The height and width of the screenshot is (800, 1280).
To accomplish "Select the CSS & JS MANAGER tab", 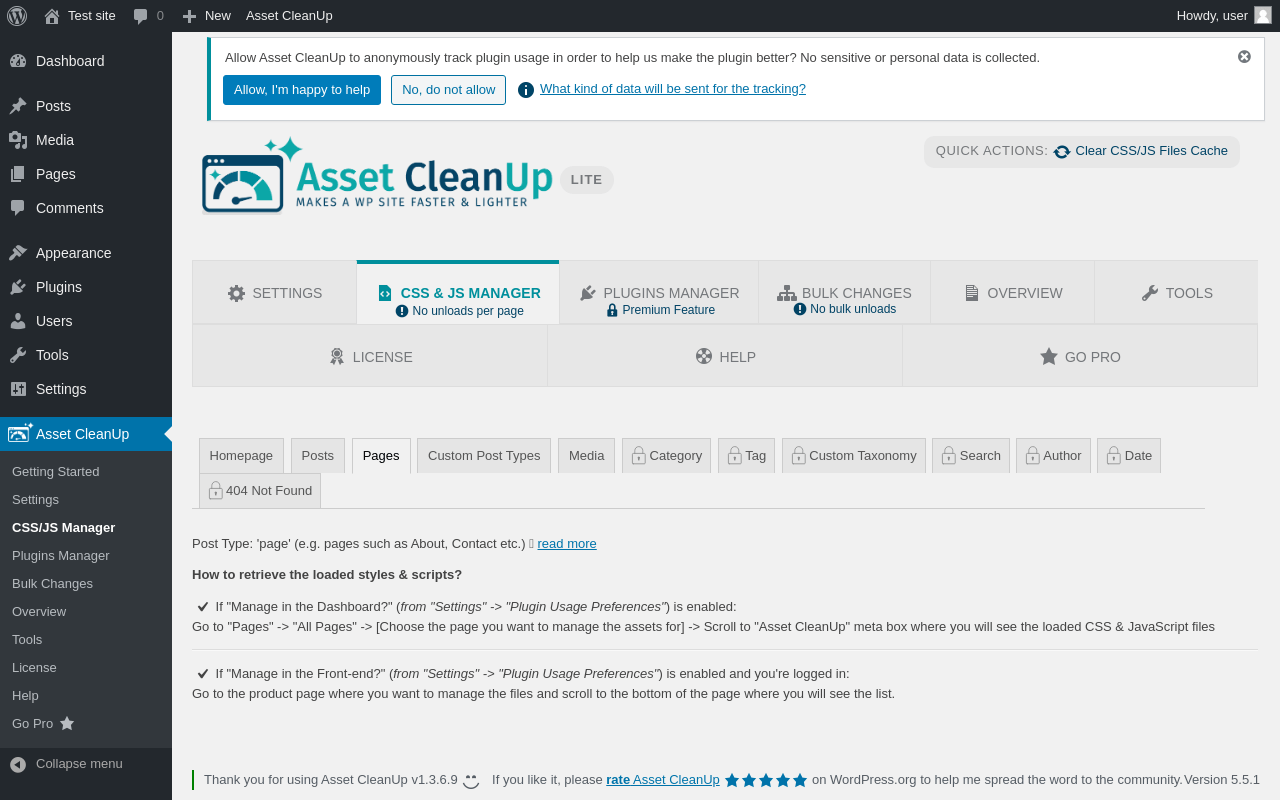I will pyautogui.click(x=458, y=293).
